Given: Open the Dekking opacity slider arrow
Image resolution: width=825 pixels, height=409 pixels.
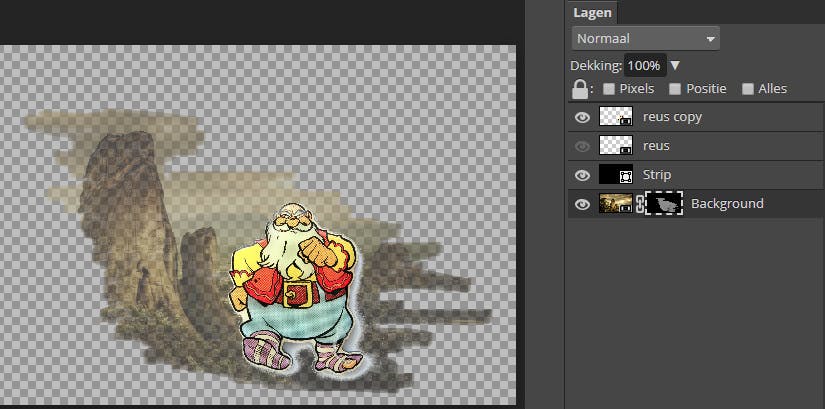Looking at the screenshot, I should coord(676,66).
